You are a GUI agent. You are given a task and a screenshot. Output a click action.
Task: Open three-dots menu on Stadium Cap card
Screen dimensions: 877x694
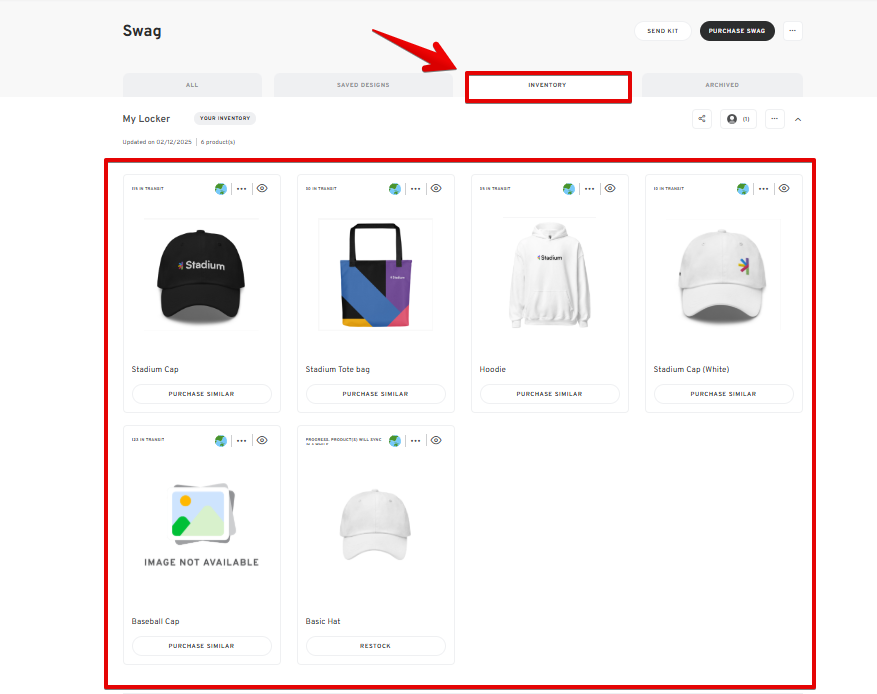pyautogui.click(x=241, y=189)
